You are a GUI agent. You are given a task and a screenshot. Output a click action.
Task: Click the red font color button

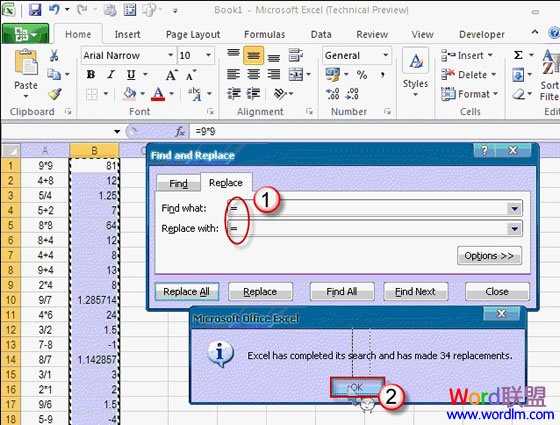click(x=158, y=94)
